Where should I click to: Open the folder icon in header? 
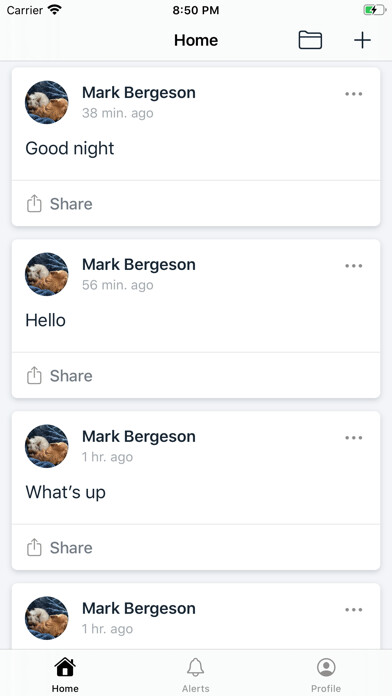pos(310,40)
